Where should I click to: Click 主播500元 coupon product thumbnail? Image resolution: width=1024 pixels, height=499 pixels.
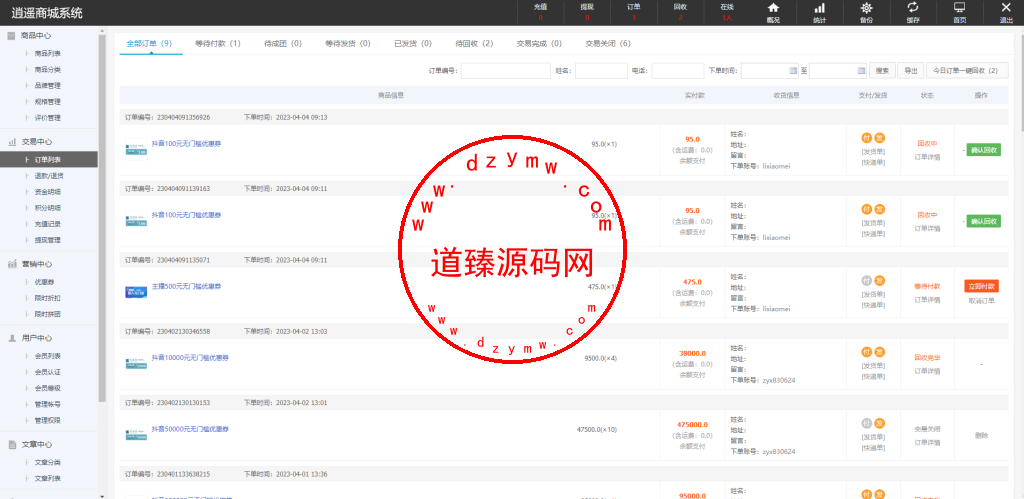coord(136,292)
